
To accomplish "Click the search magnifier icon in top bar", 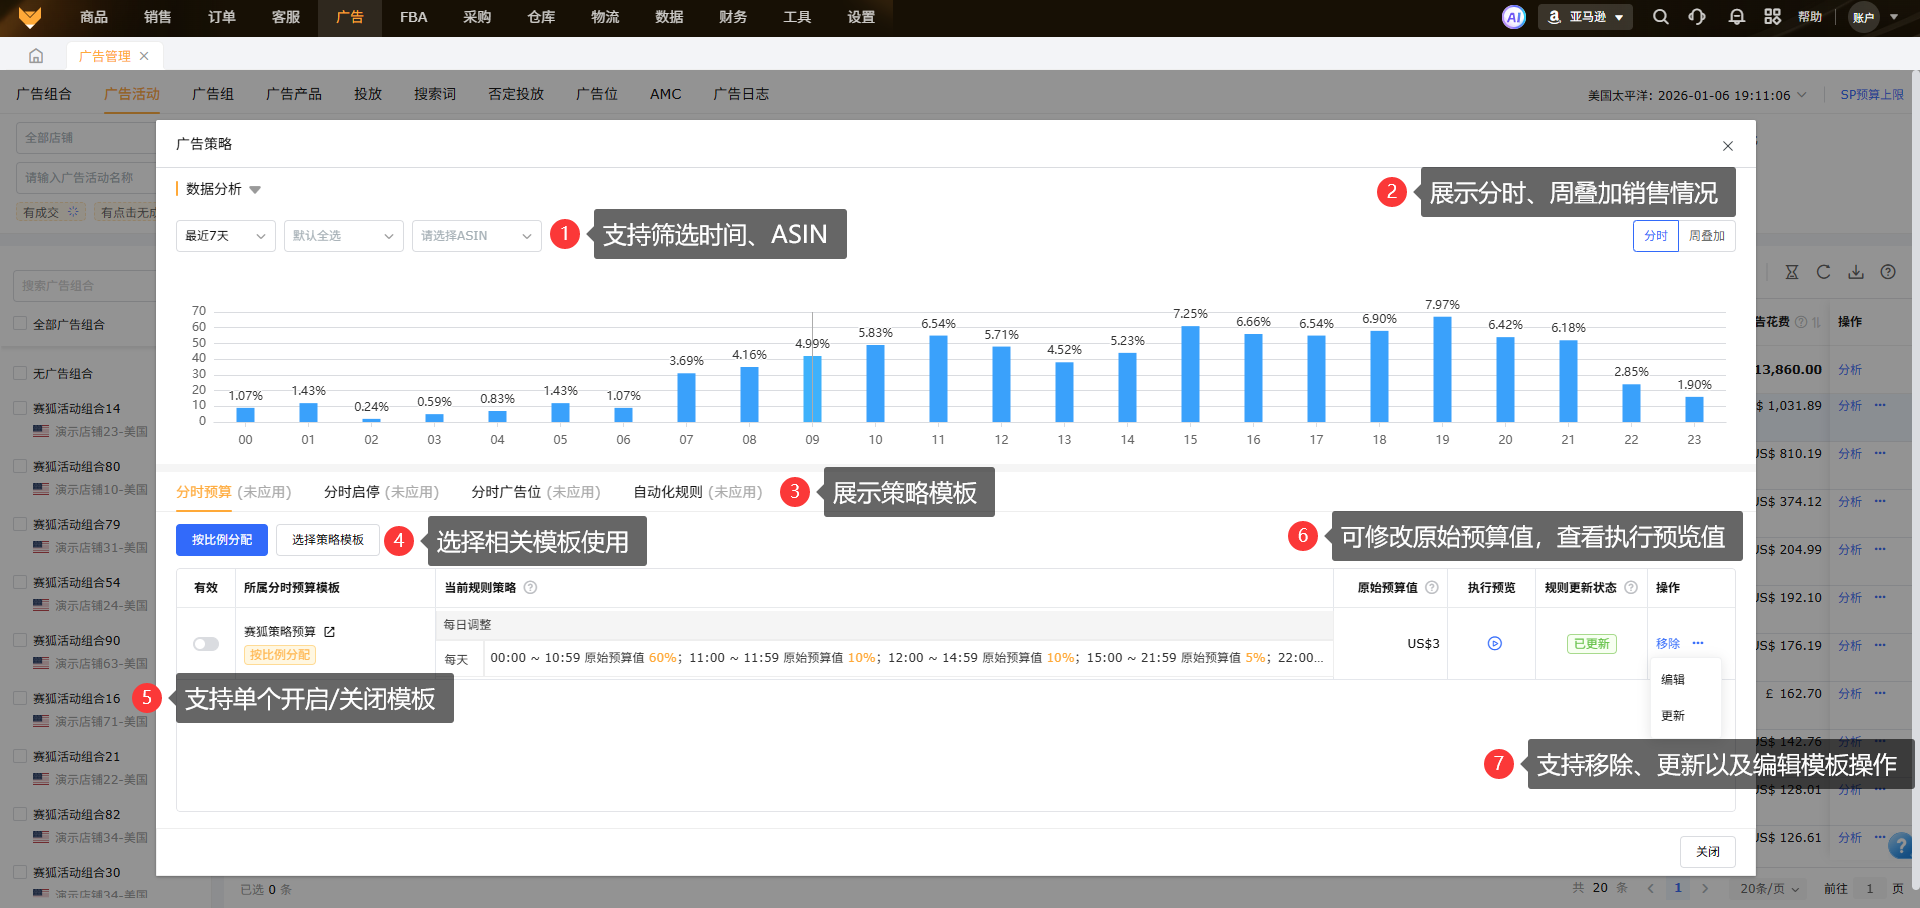I will point(1660,17).
